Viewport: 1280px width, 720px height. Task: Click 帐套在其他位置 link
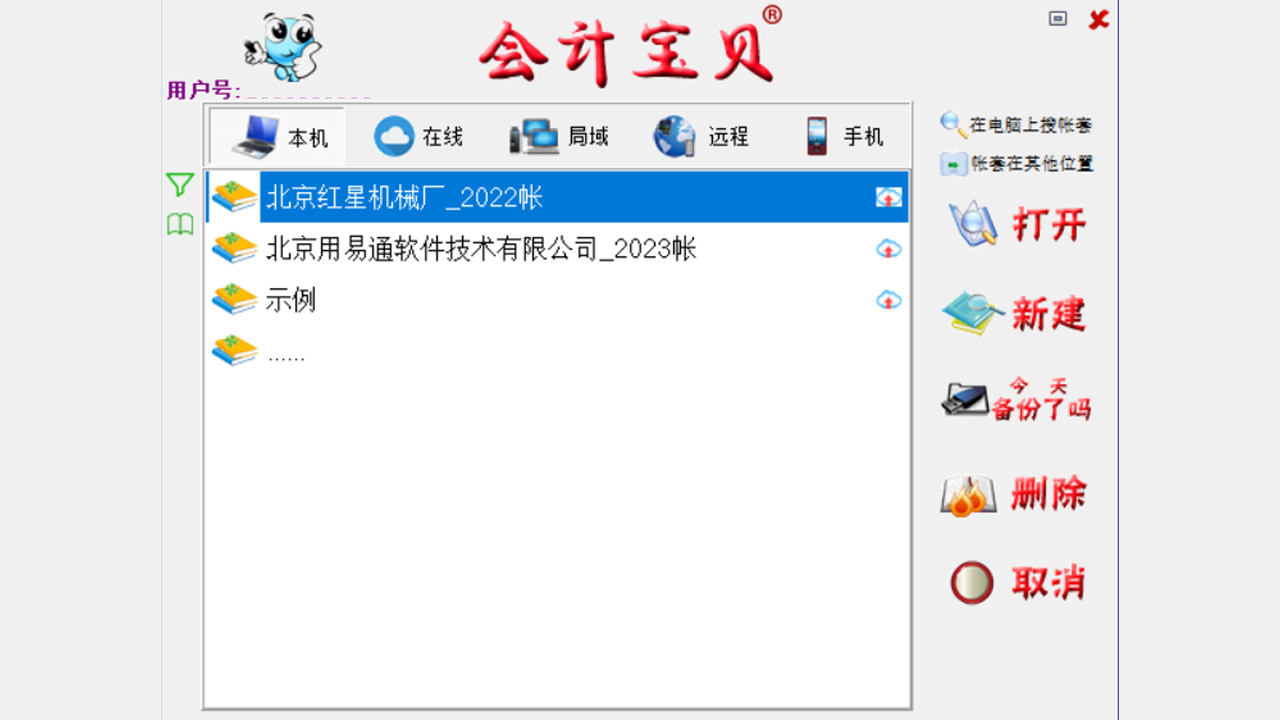click(1017, 163)
